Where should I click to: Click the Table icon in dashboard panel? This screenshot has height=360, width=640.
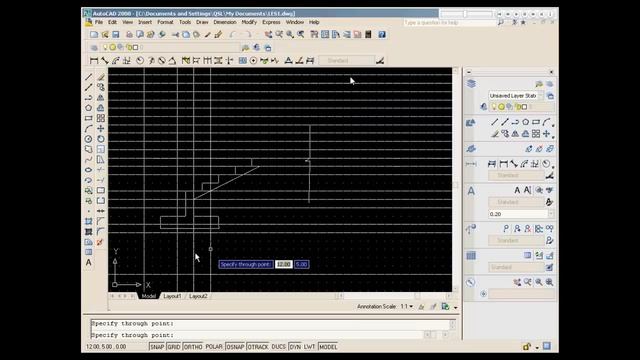pos(471,256)
